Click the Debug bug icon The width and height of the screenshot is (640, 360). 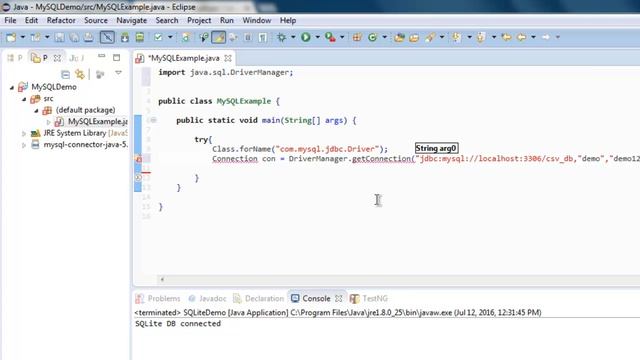[x=282, y=37]
